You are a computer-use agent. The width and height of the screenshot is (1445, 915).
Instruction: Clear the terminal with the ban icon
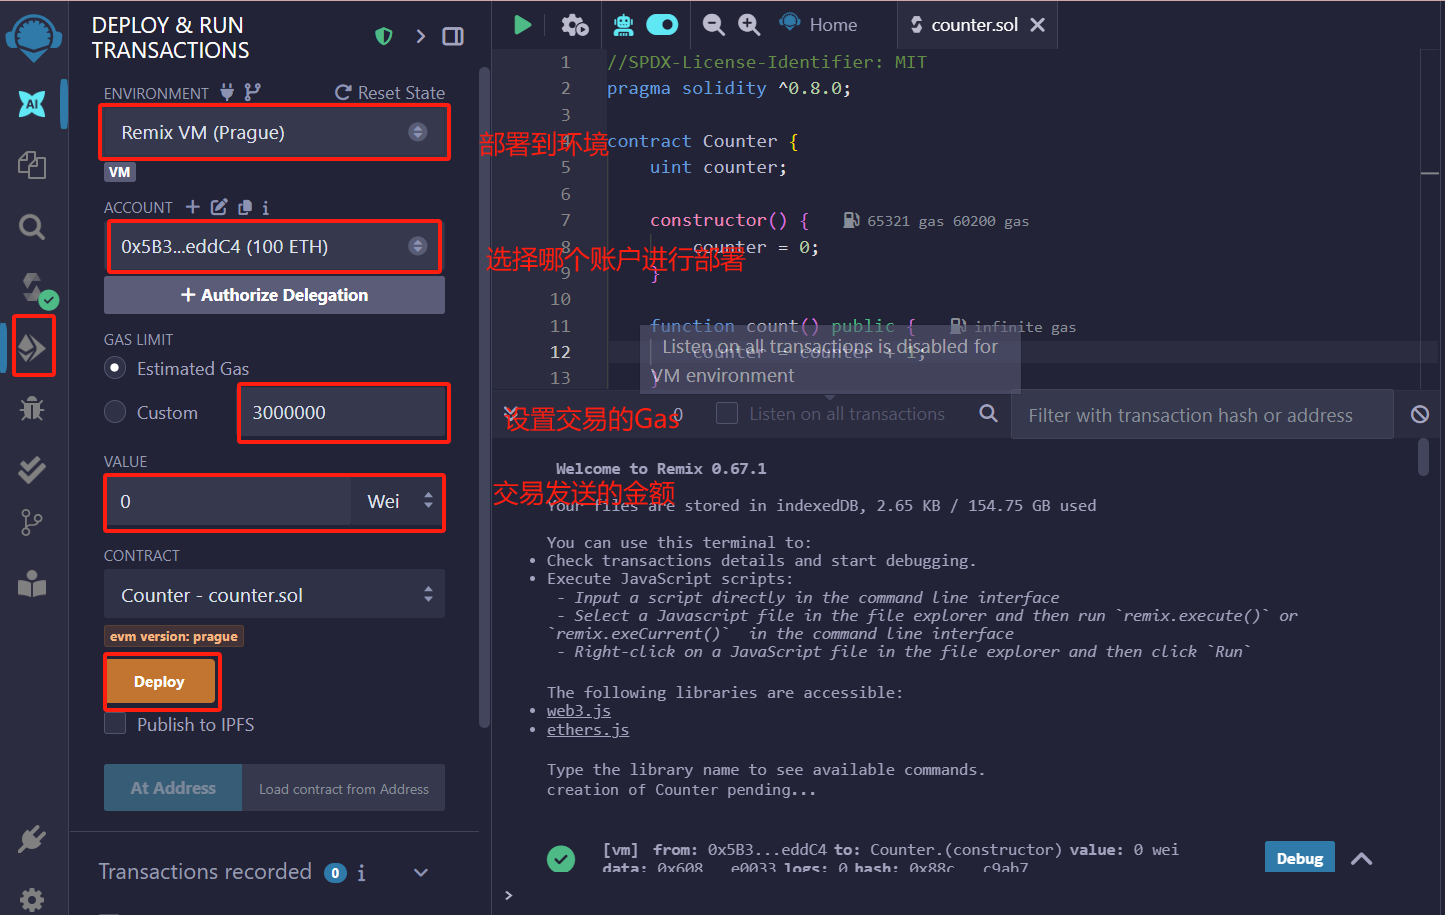(1420, 414)
